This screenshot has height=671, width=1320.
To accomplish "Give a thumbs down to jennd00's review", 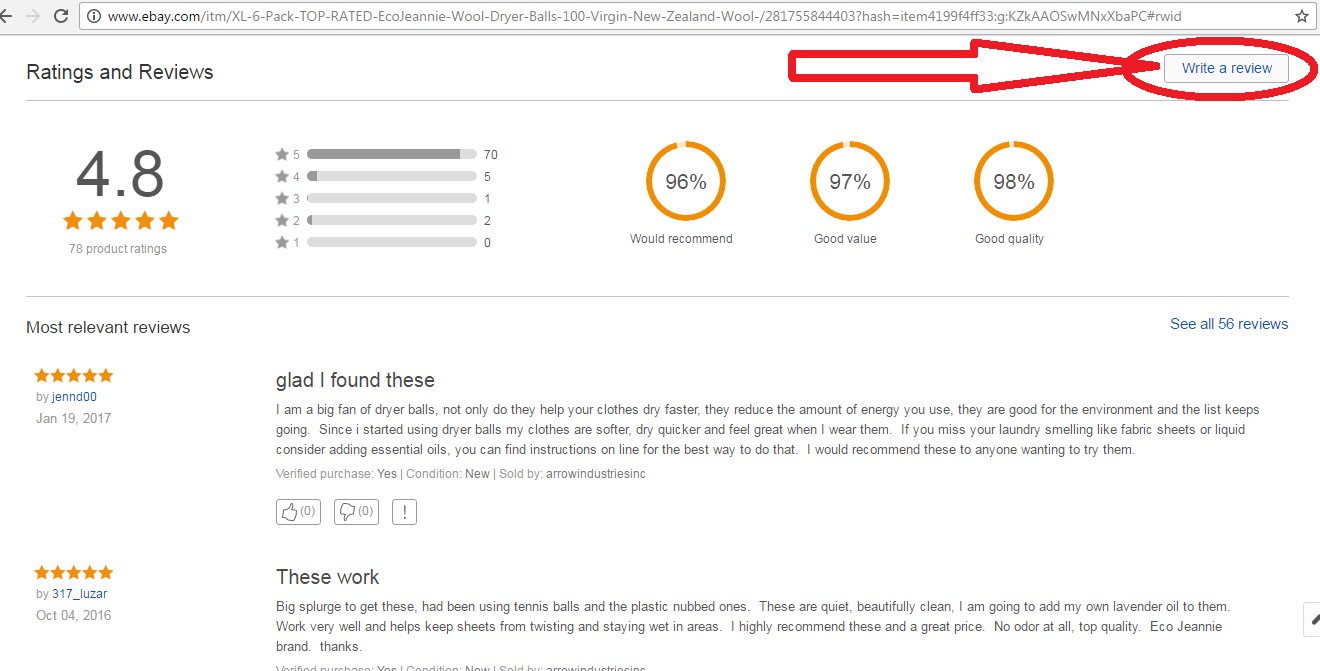I will coord(356,511).
